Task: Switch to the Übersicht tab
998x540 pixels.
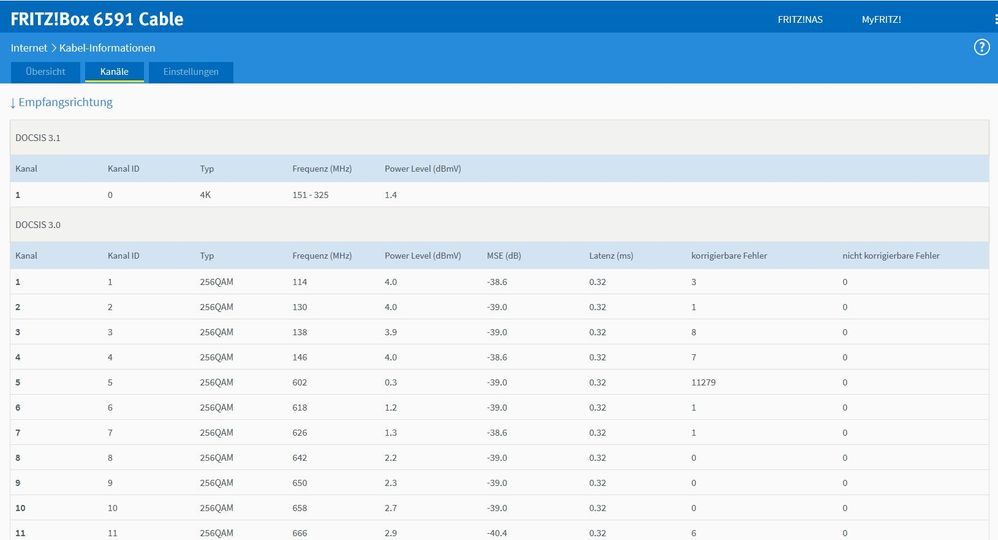Action: 45,72
